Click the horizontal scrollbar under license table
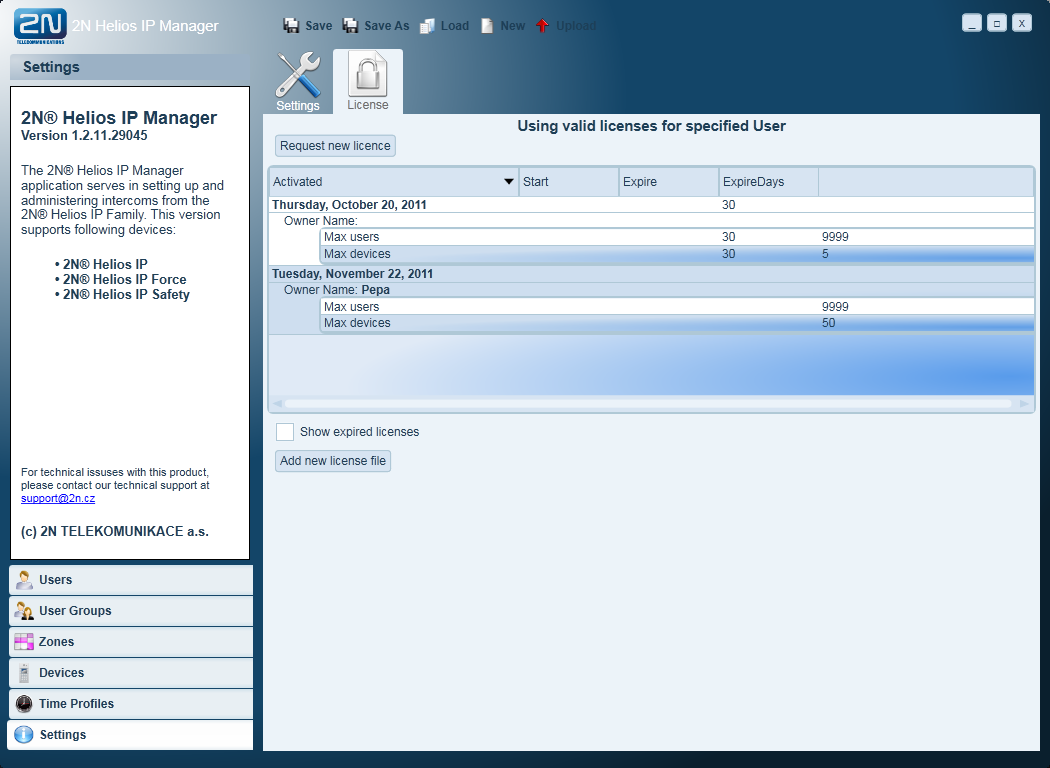This screenshot has height=768, width=1050. (x=648, y=404)
